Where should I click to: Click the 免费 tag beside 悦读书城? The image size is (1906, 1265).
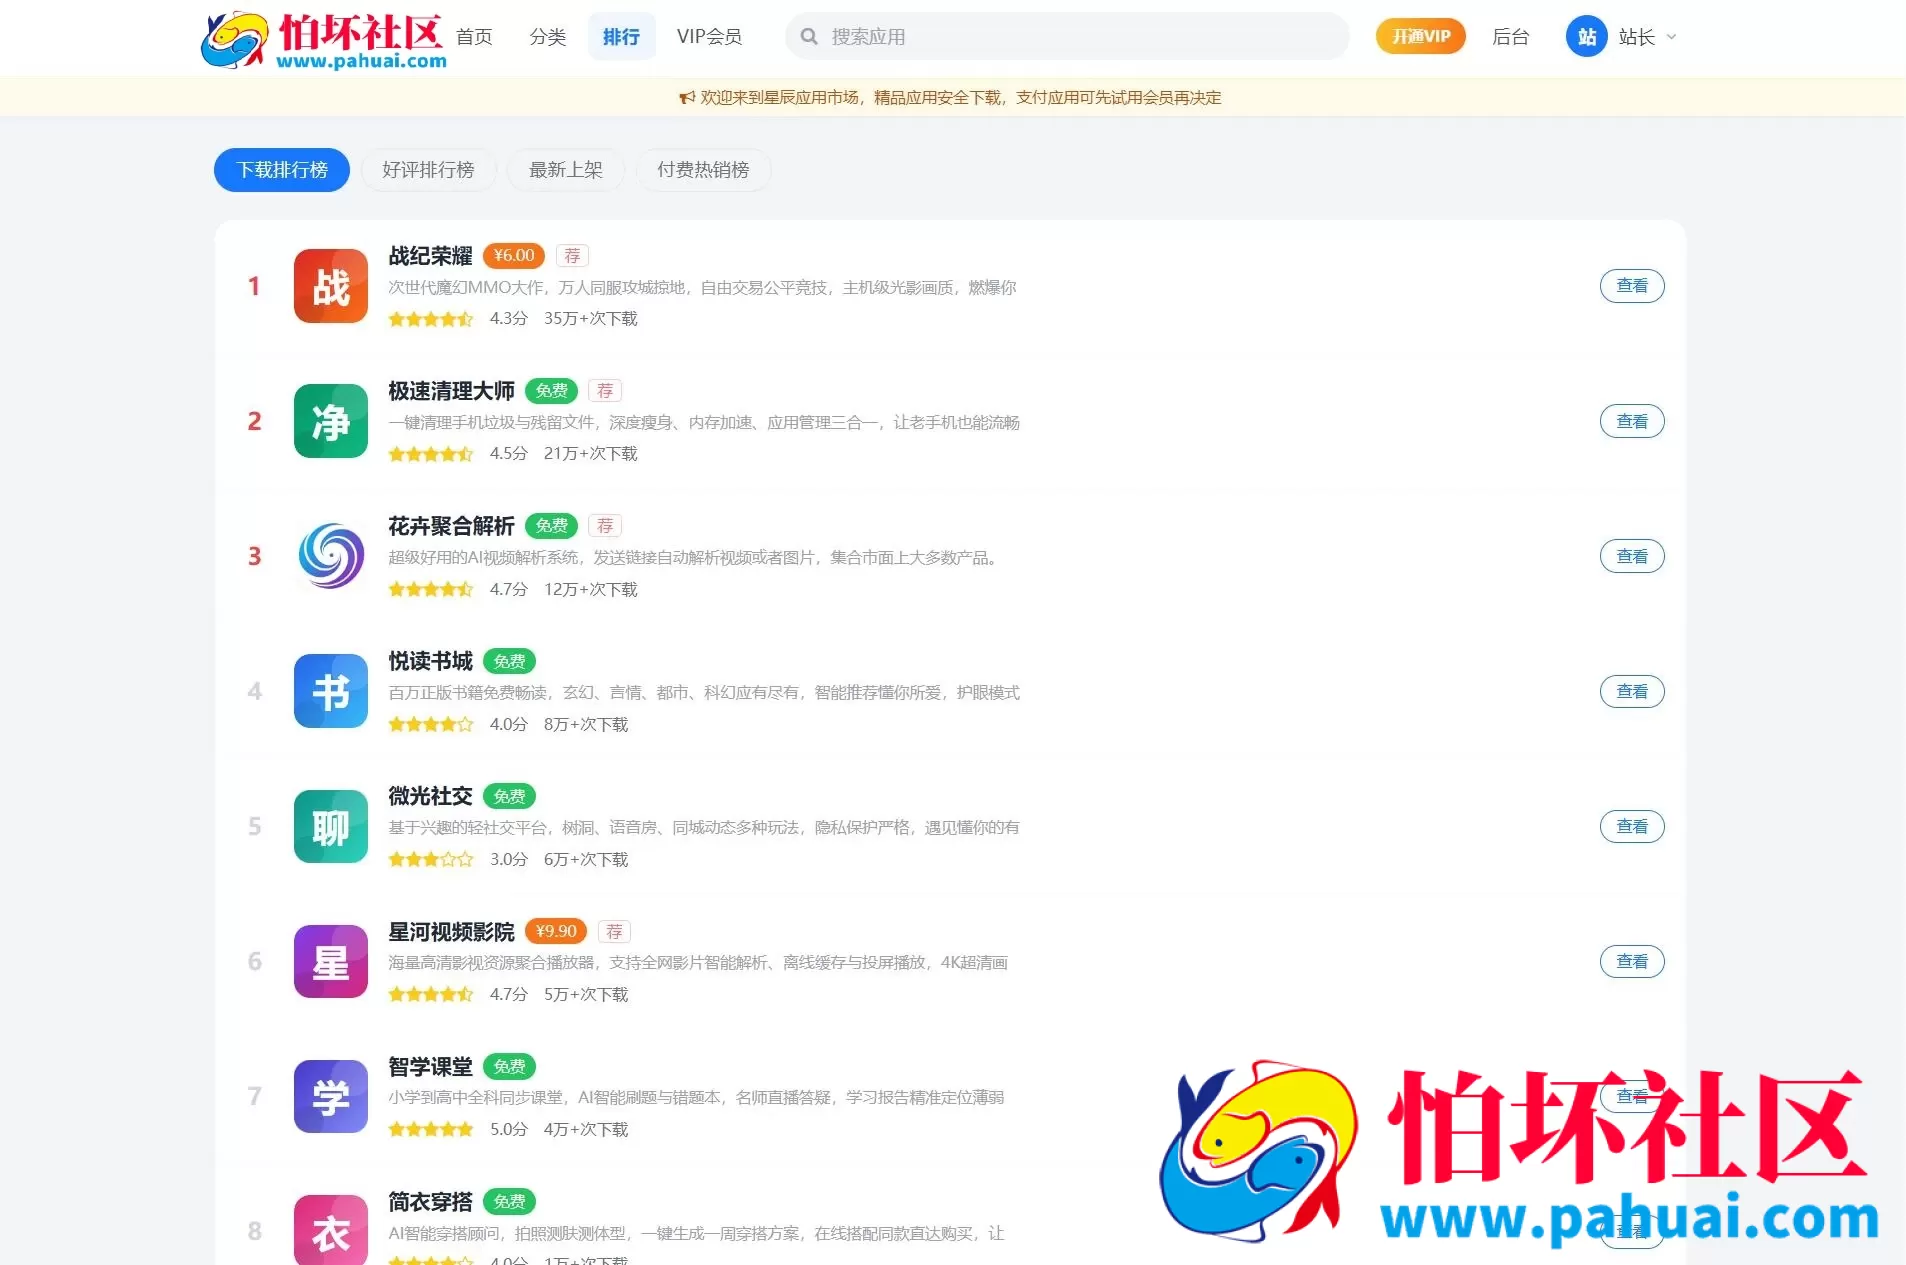tap(509, 661)
